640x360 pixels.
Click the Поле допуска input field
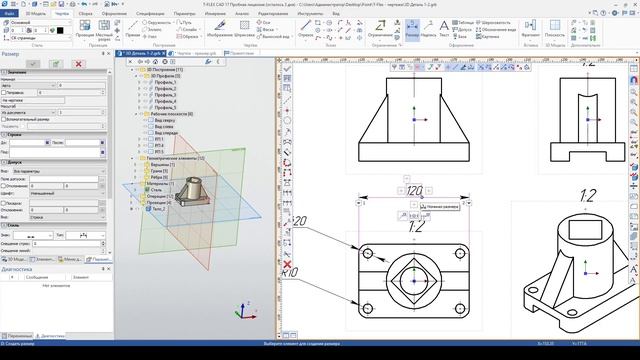pyautogui.click(x=64, y=179)
